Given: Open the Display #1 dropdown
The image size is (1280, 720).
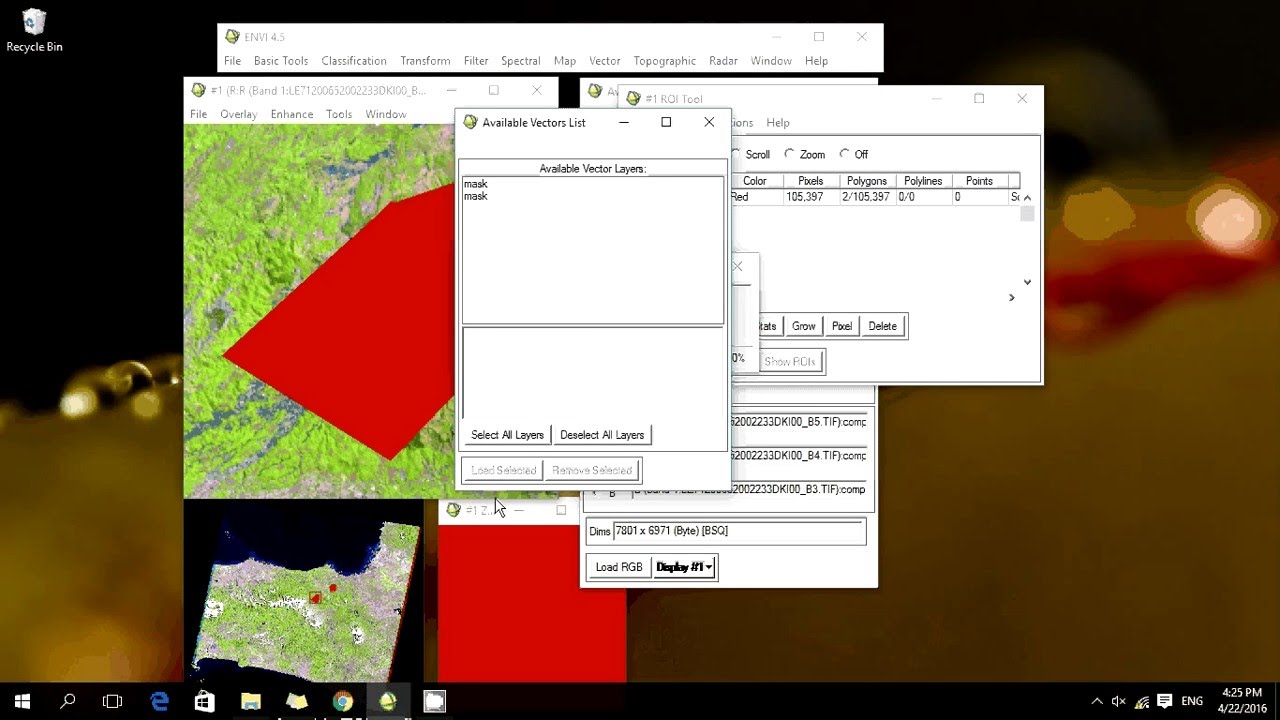Looking at the screenshot, I should [x=685, y=567].
